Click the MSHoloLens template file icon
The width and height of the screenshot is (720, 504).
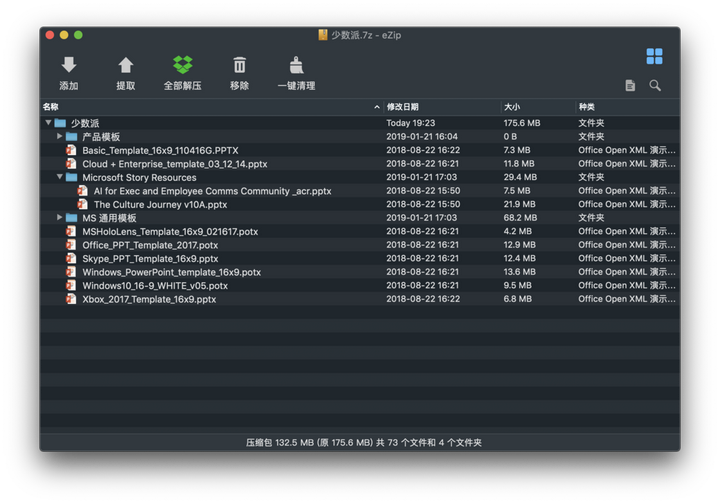(x=71, y=231)
